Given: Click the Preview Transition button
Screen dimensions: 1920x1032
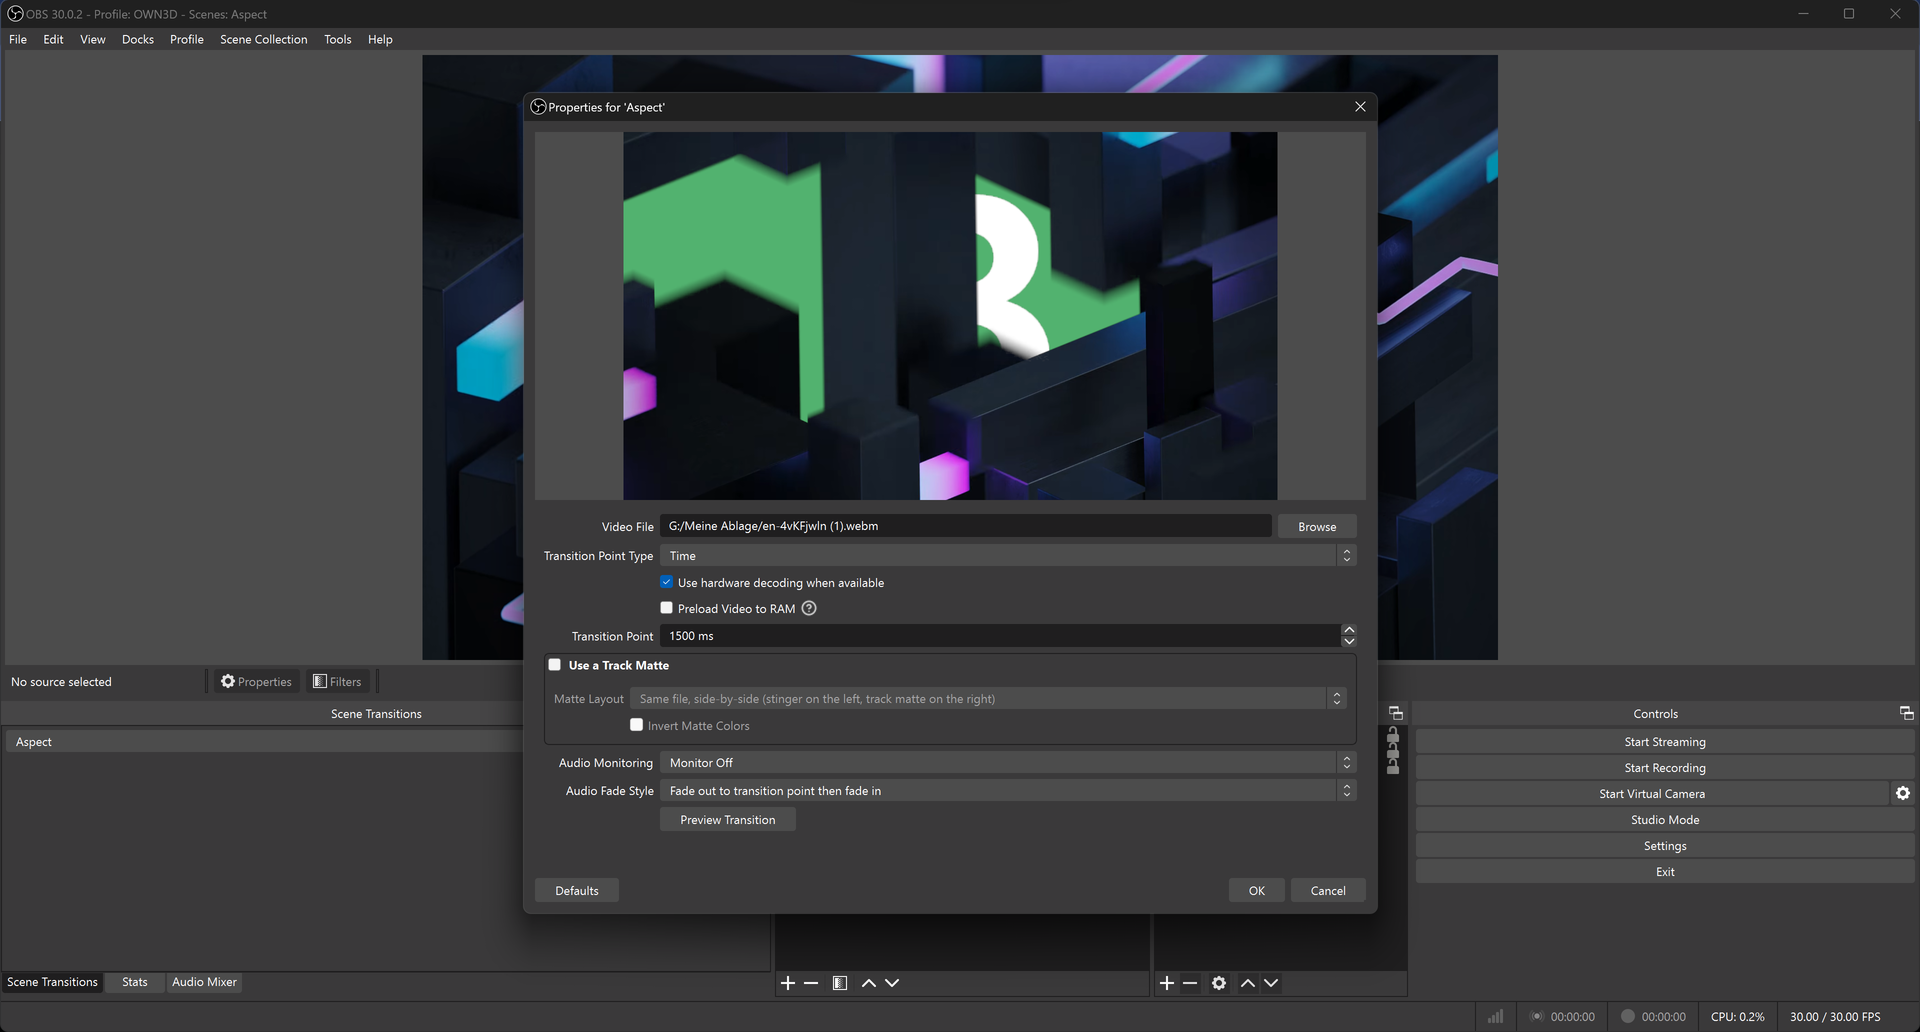Looking at the screenshot, I should click(728, 820).
